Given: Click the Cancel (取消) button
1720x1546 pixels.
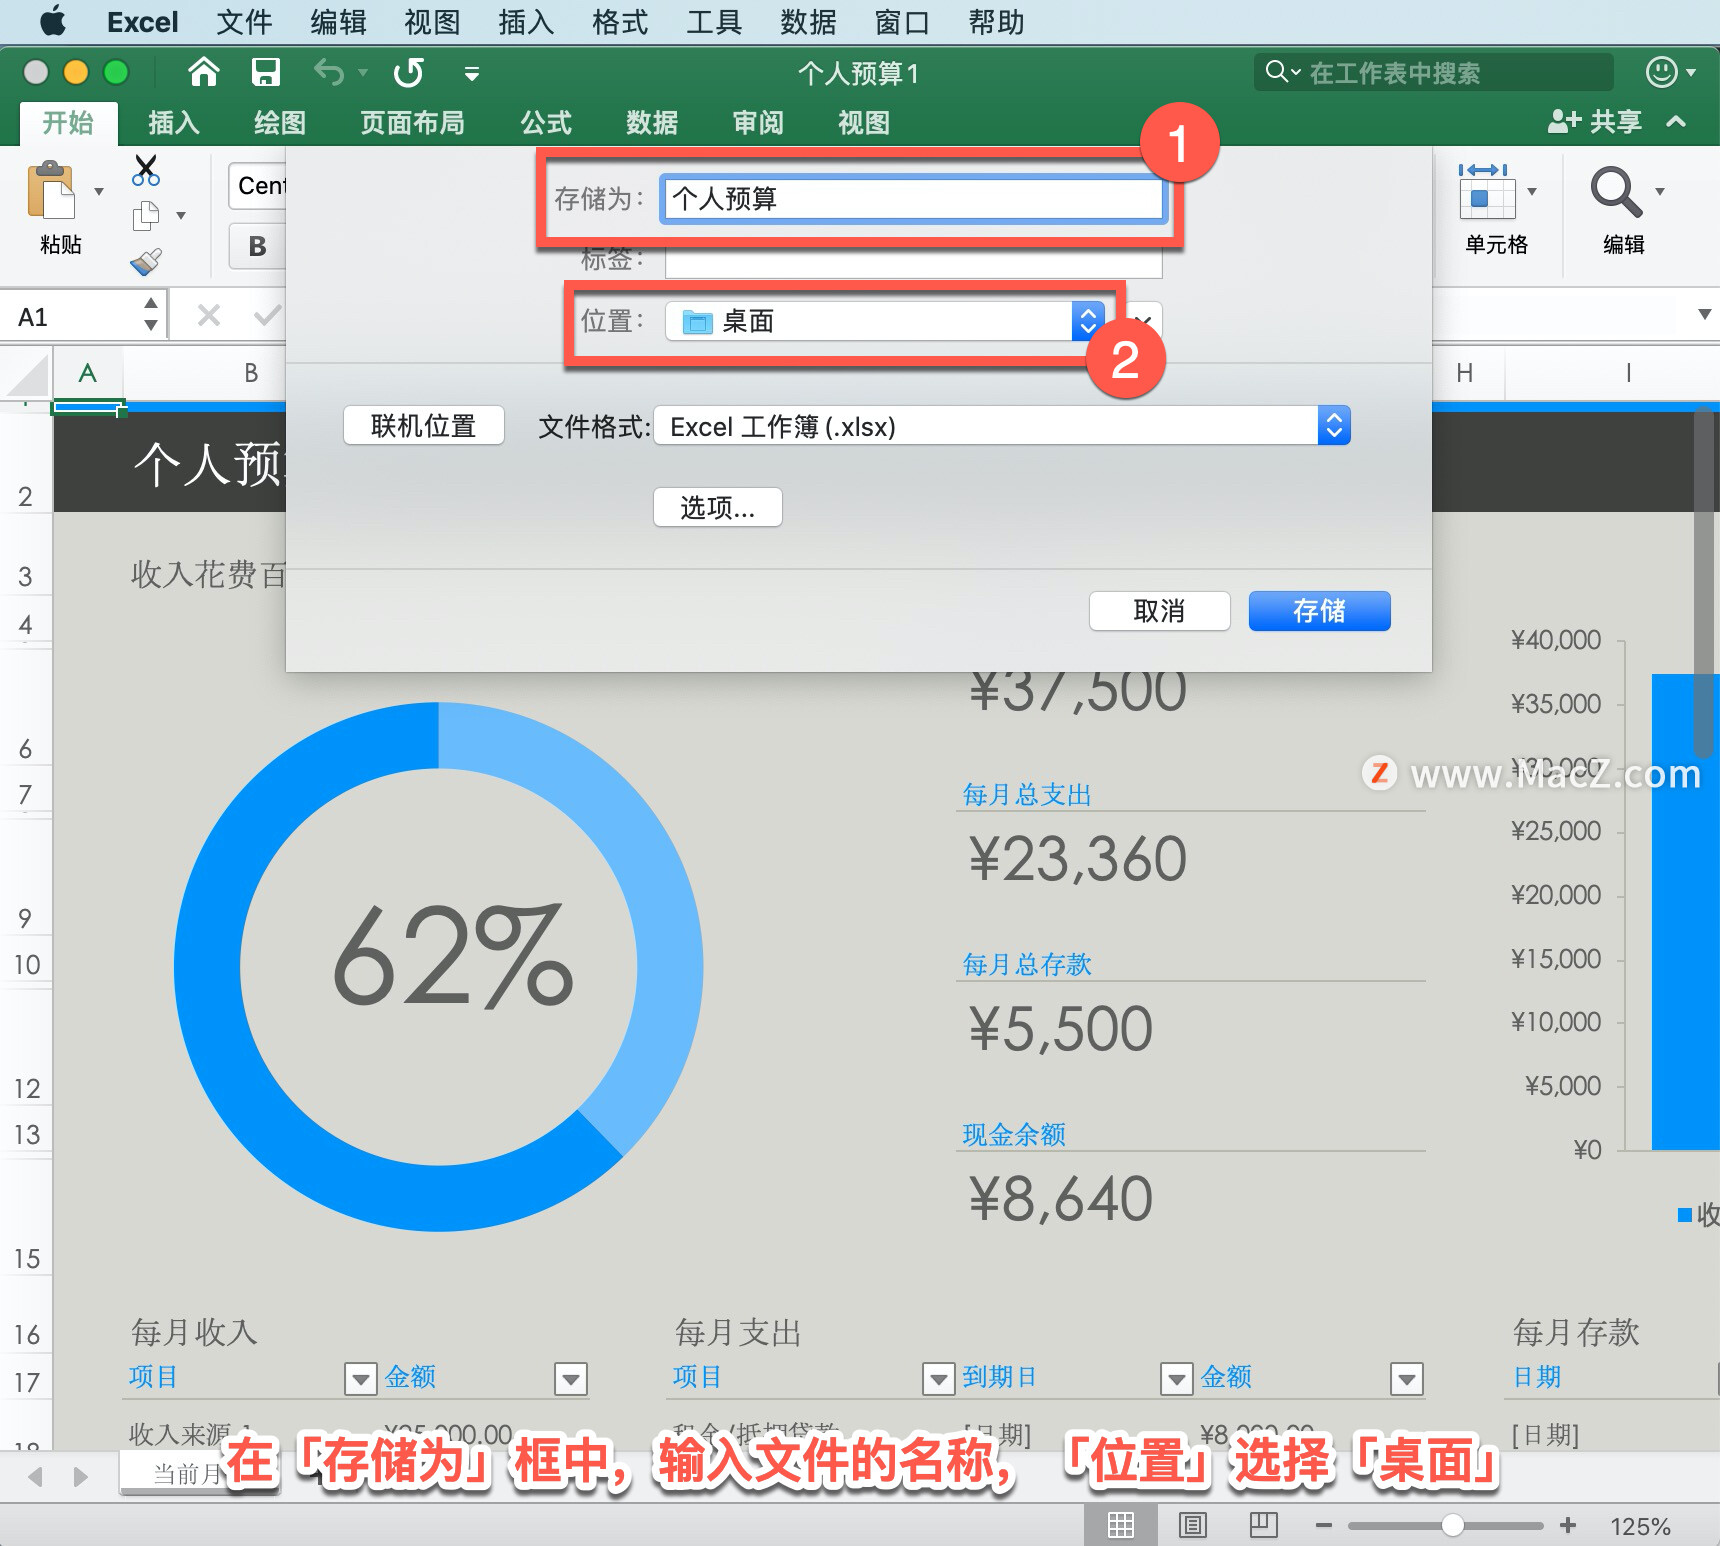Looking at the screenshot, I should tap(1160, 611).
